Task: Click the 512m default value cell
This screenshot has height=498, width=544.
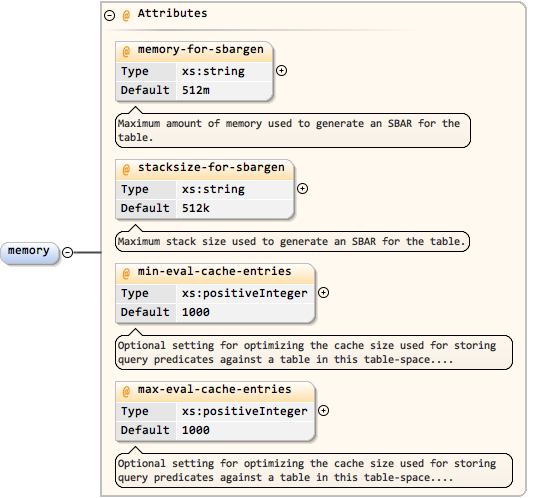Action: (224, 91)
